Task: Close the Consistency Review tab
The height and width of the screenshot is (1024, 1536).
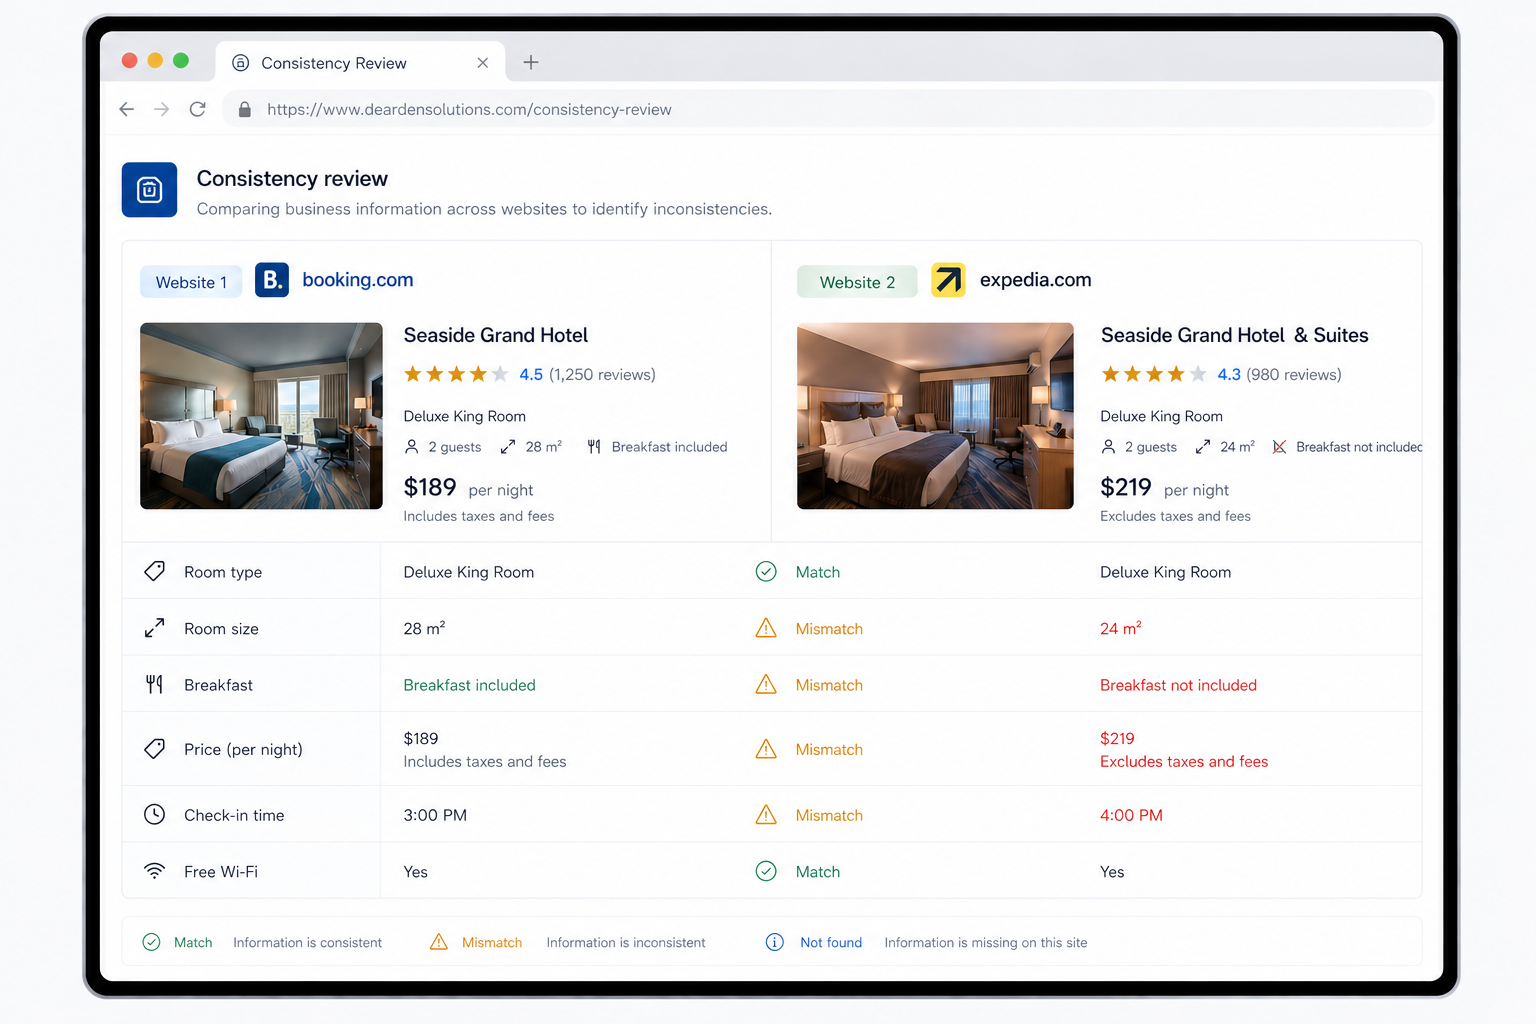Action: coord(483,62)
